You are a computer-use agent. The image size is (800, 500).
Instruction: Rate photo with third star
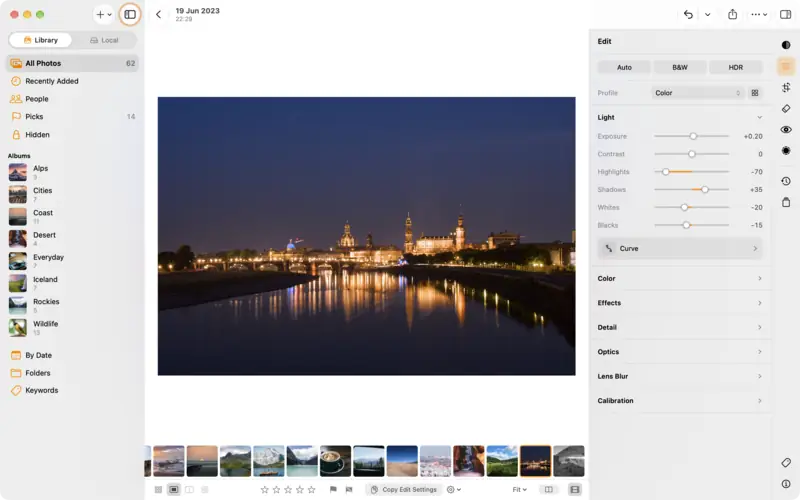tap(288, 489)
